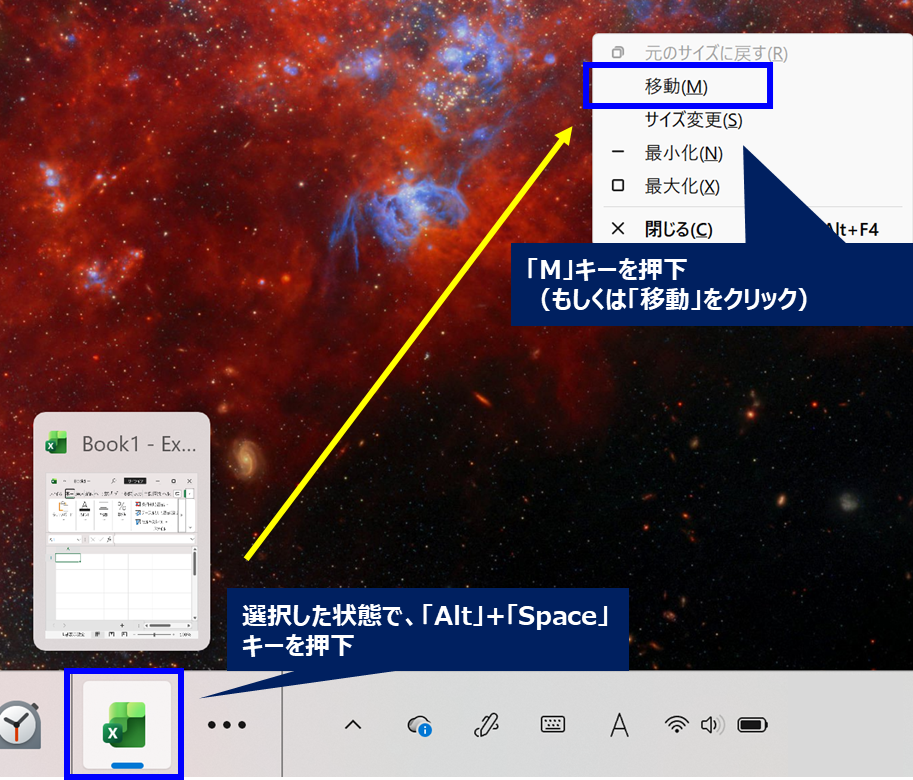Open the pen menu tray icon
Viewport: 913px width, 780px height.
click(487, 725)
